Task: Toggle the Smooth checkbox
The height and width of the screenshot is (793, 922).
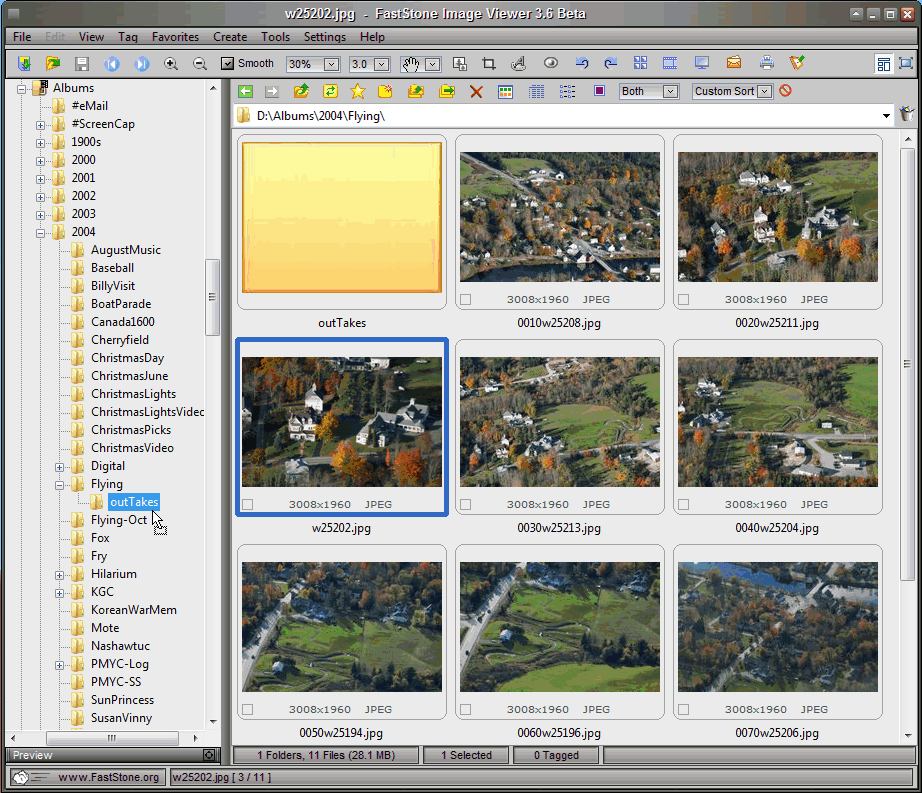Action: (x=228, y=63)
